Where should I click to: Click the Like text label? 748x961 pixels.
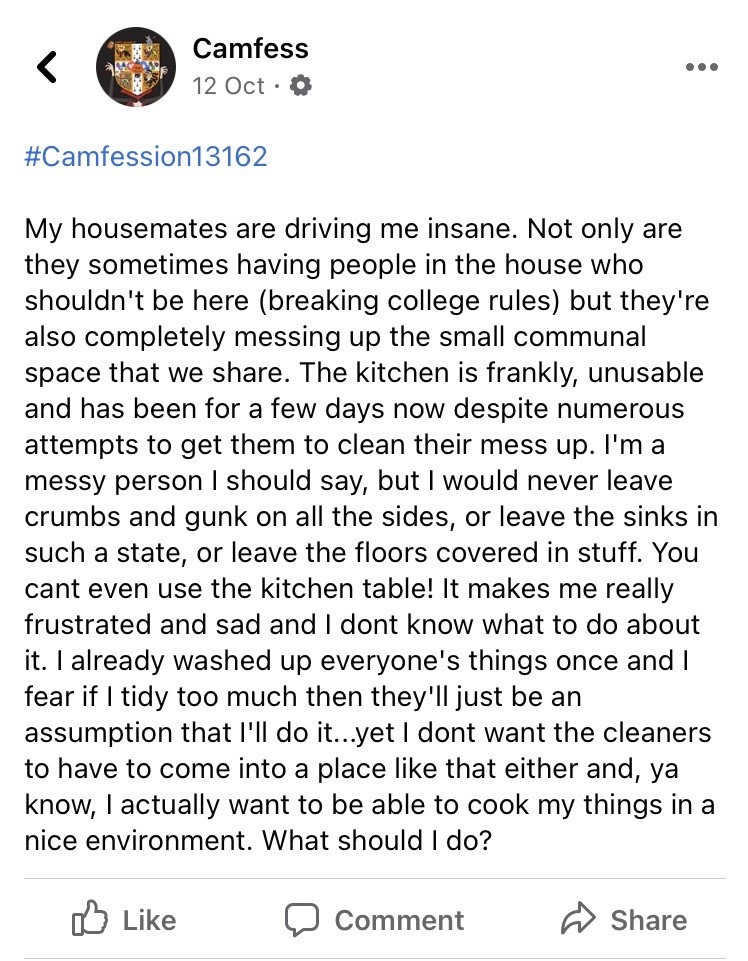pos(150,921)
